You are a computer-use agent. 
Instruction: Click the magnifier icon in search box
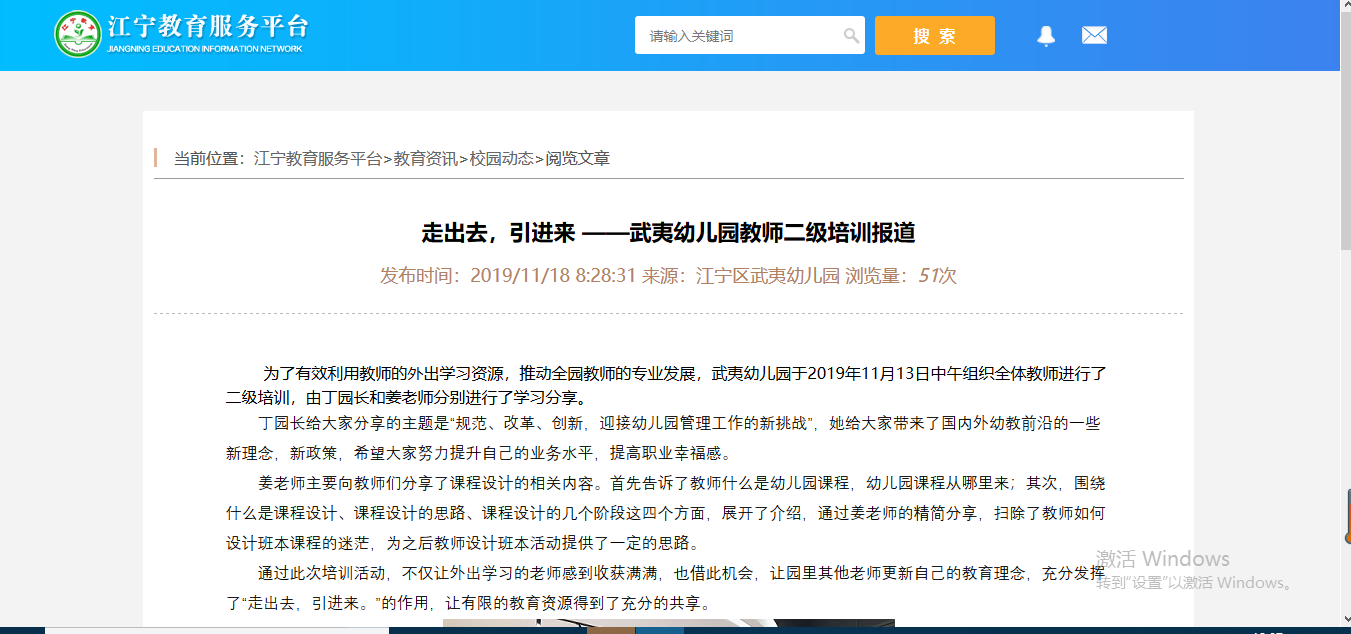tap(851, 36)
